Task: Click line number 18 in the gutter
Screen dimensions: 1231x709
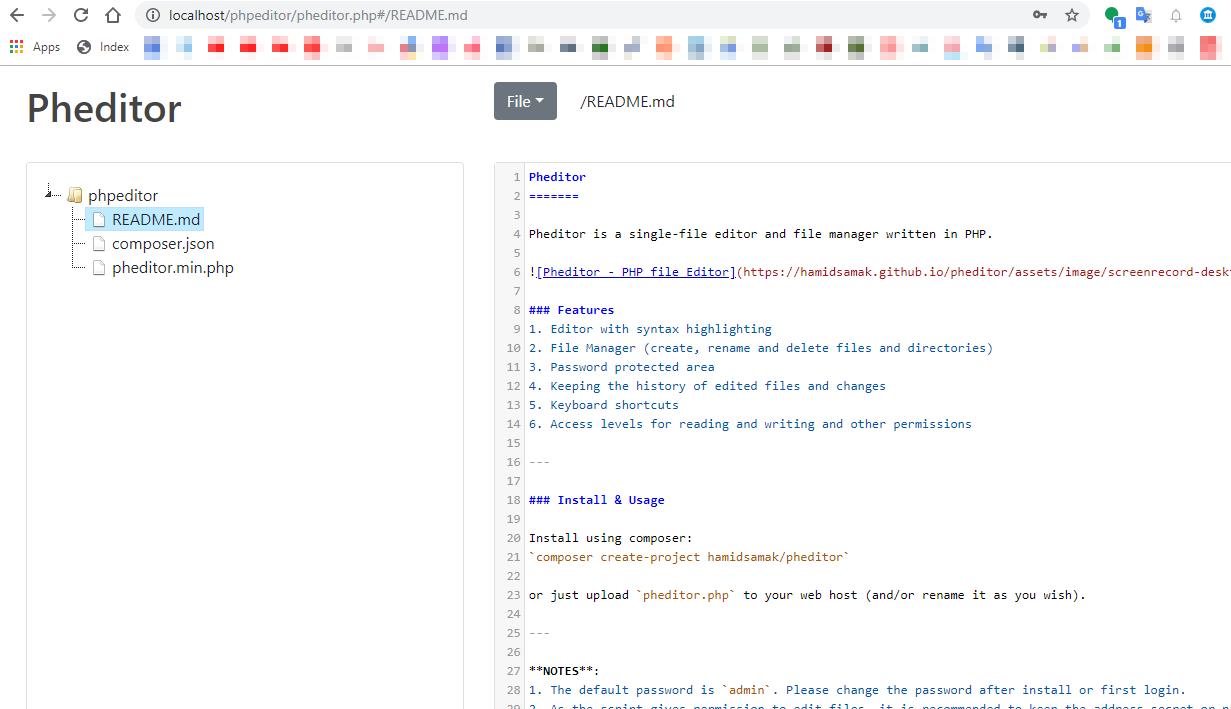Action: [513, 500]
